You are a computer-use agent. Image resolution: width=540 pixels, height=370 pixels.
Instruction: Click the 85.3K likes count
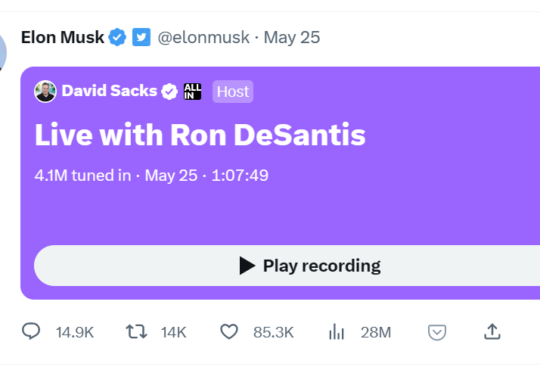coord(273,332)
